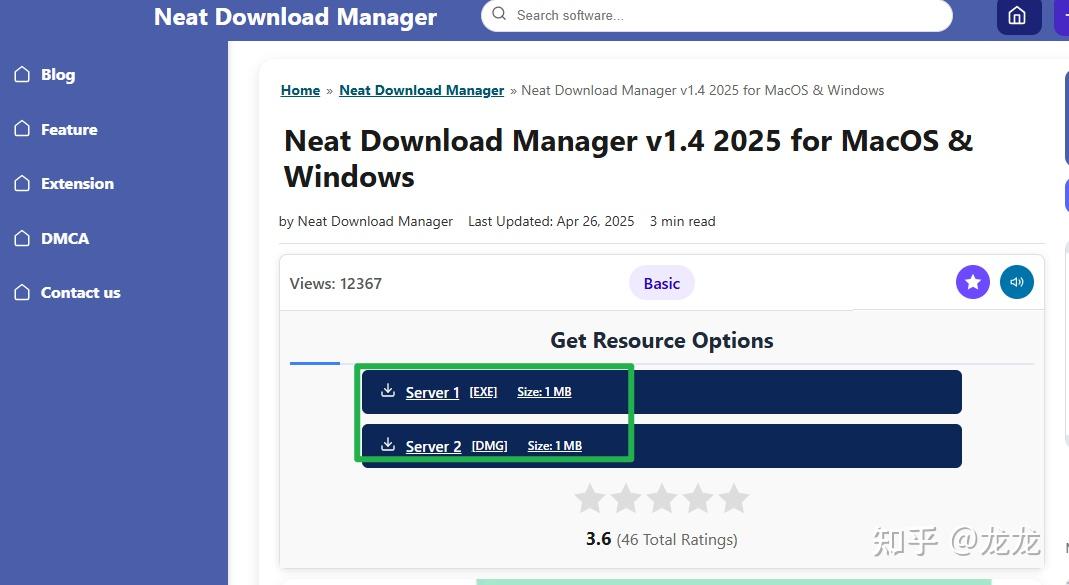Select the Feature icon in the sidebar
This screenshot has height=585, width=1069.
tap(21, 129)
